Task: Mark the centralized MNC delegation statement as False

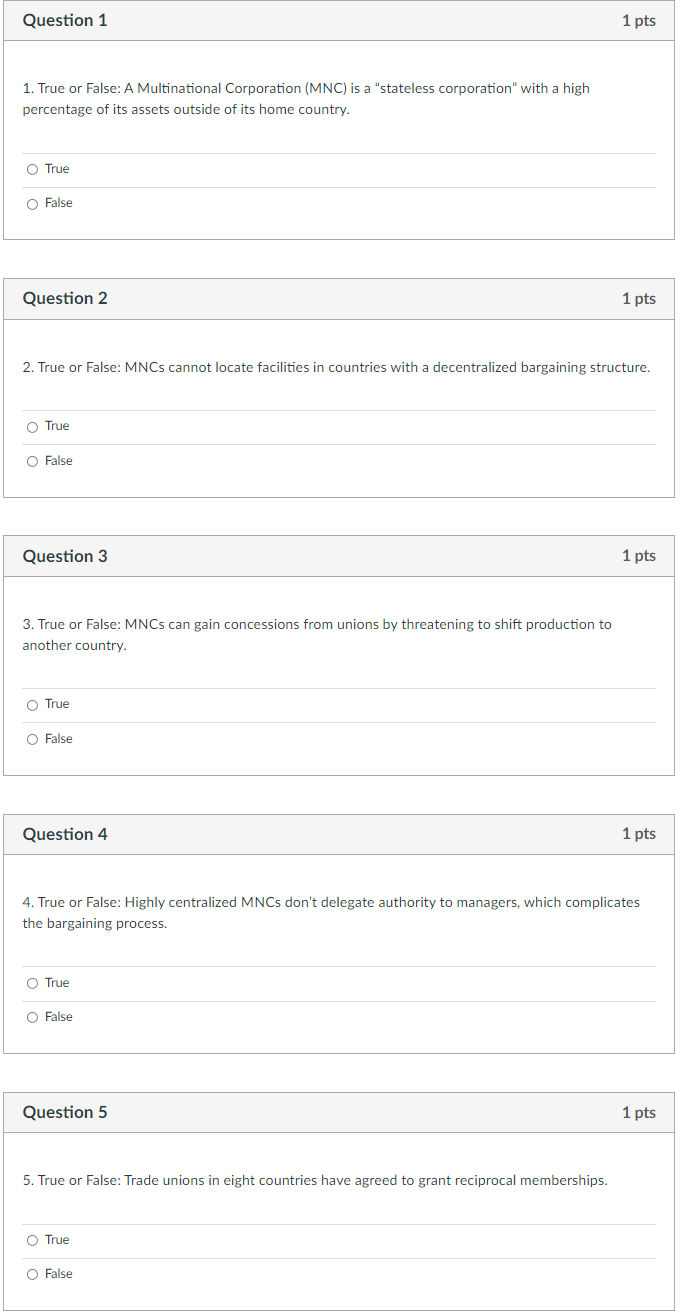Action: click(x=31, y=1016)
